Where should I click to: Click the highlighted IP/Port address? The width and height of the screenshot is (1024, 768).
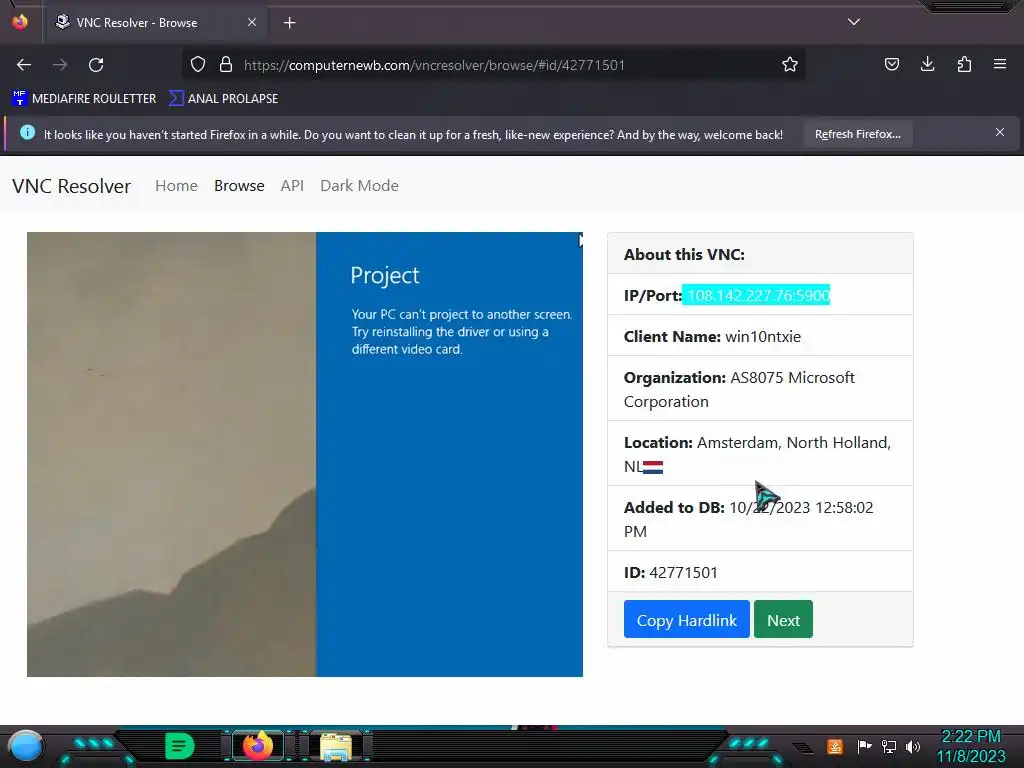coord(756,295)
